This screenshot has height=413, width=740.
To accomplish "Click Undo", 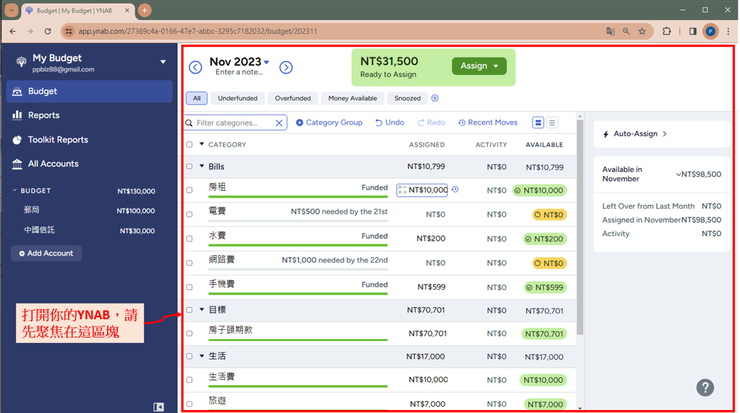I will (x=390, y=123).
